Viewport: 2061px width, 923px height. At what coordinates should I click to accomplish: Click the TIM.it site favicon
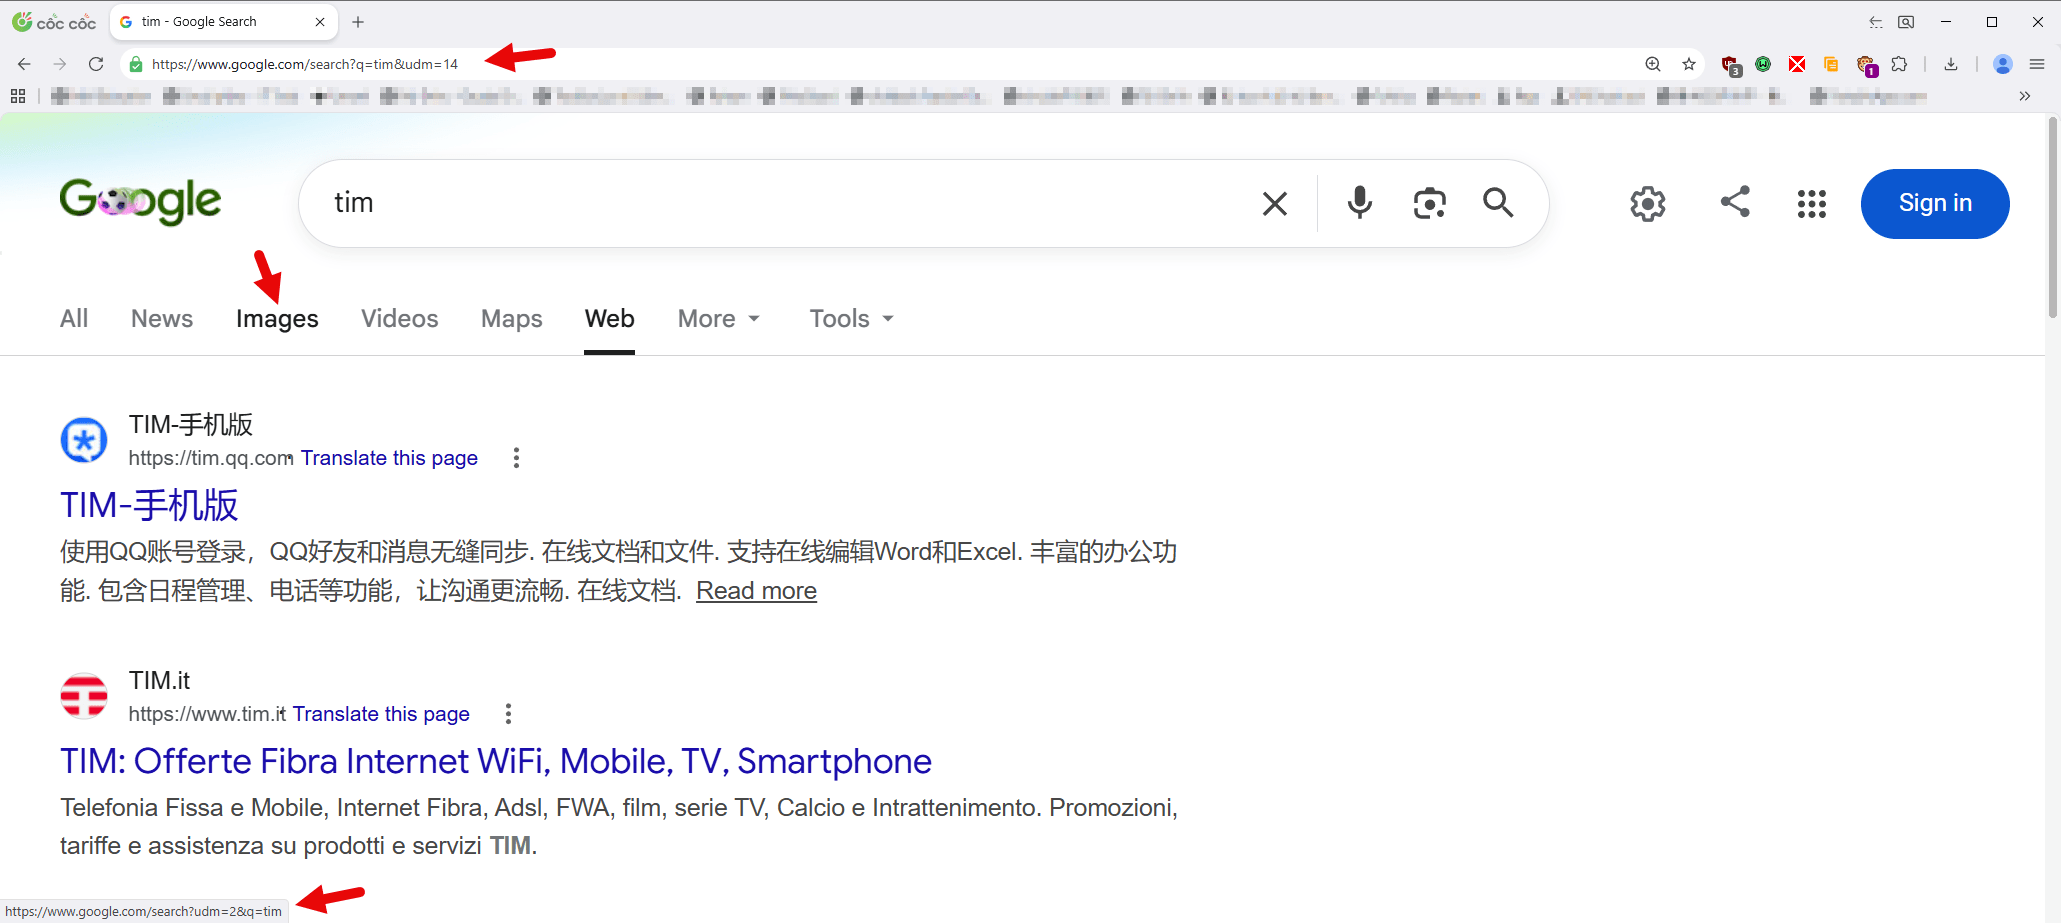coord(84,696)
